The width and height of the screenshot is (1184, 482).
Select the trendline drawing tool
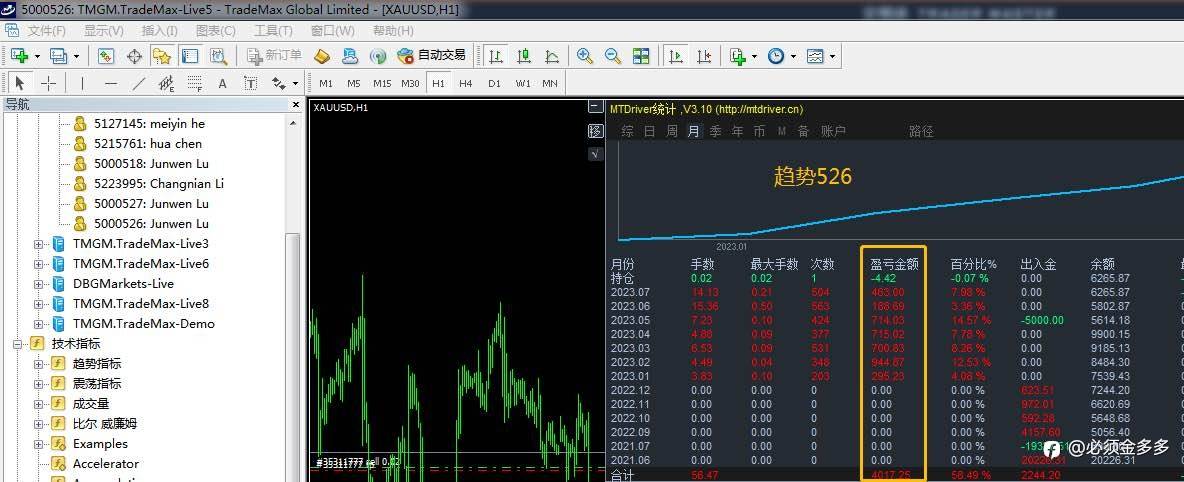139,83
